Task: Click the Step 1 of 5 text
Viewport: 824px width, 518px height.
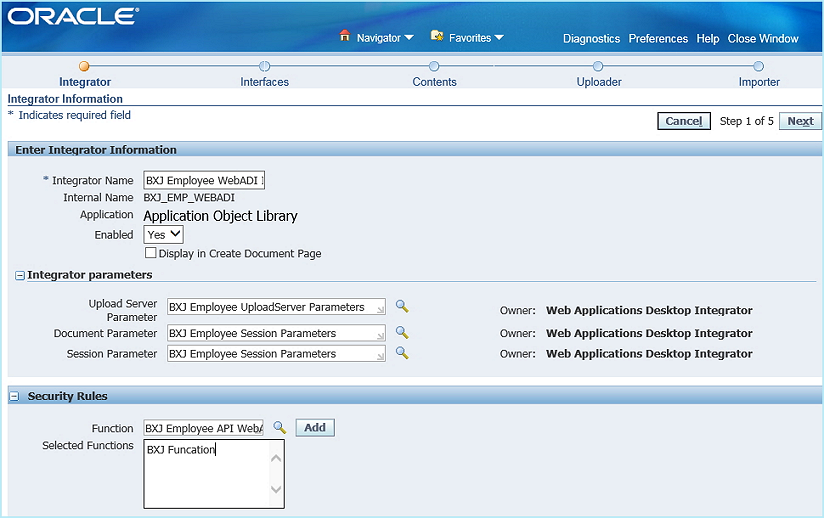Action: 746,121
